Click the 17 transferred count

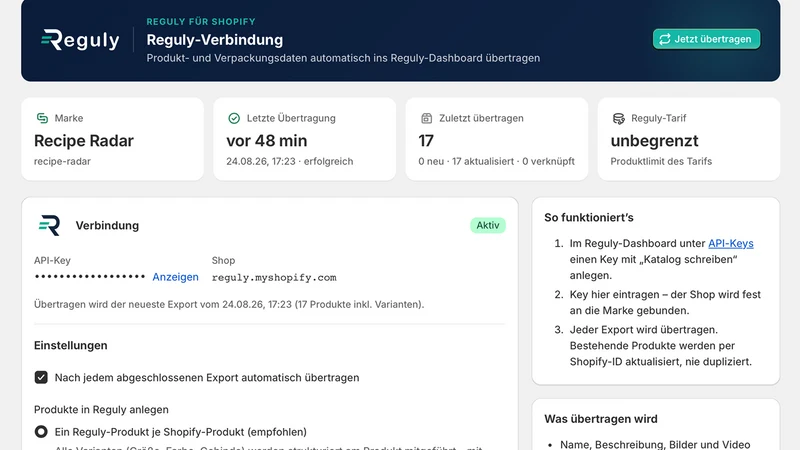(426, 140)
